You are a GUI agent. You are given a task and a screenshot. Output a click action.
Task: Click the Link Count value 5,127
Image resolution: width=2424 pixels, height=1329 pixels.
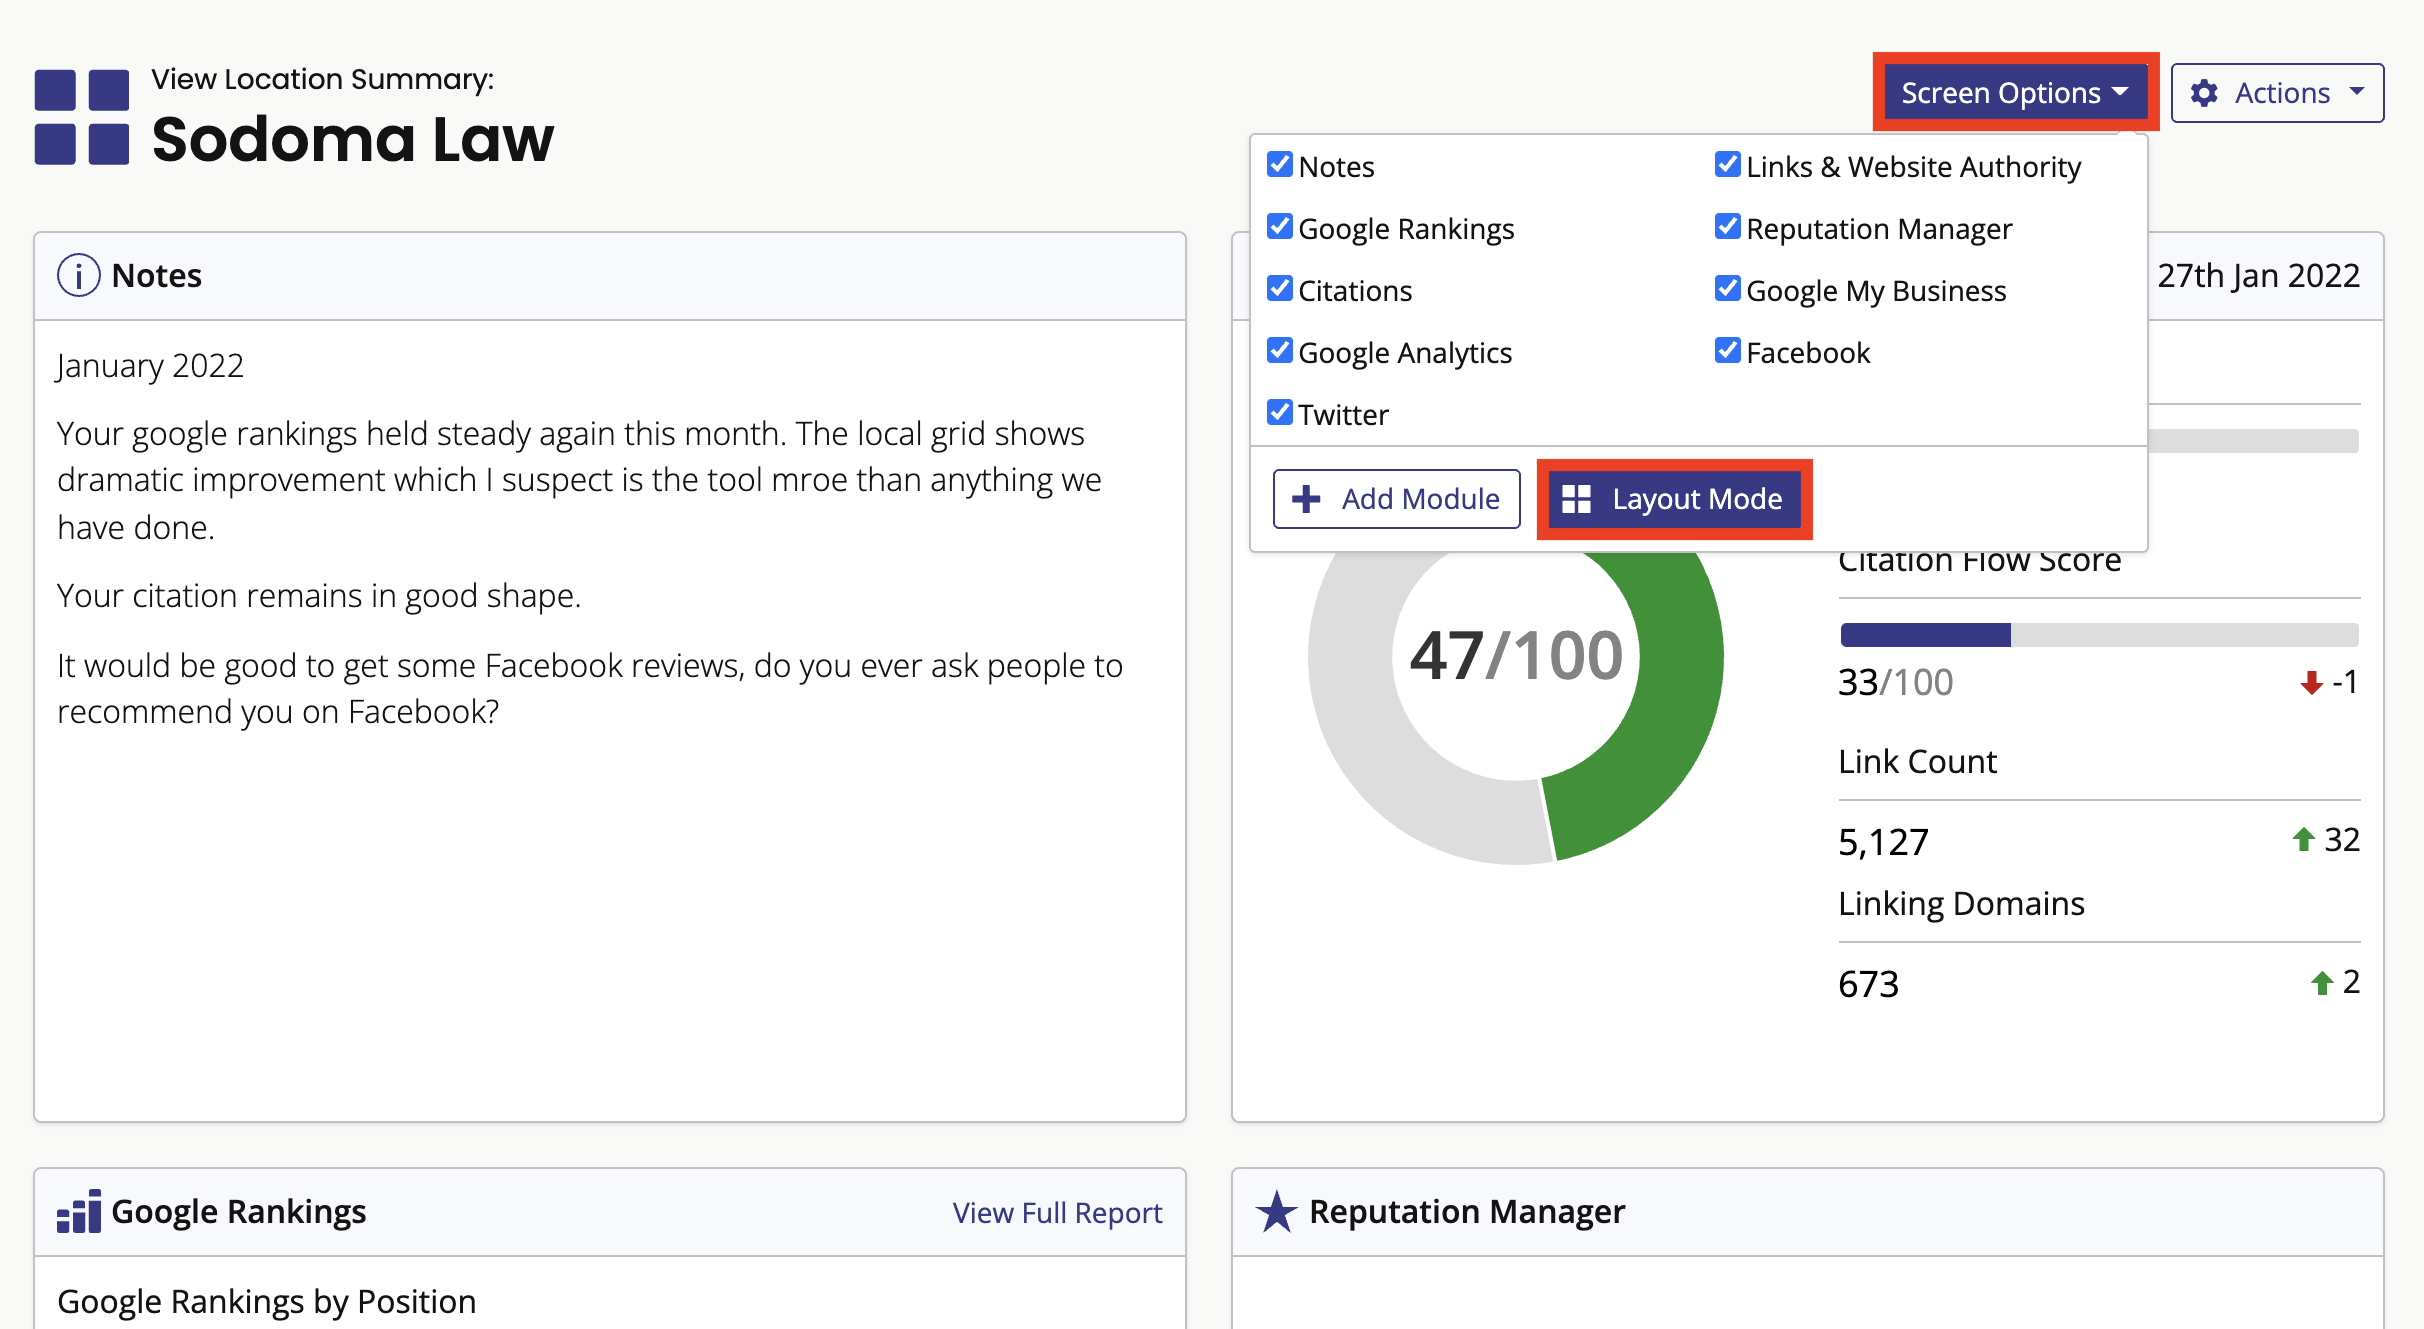point(1883,842)
